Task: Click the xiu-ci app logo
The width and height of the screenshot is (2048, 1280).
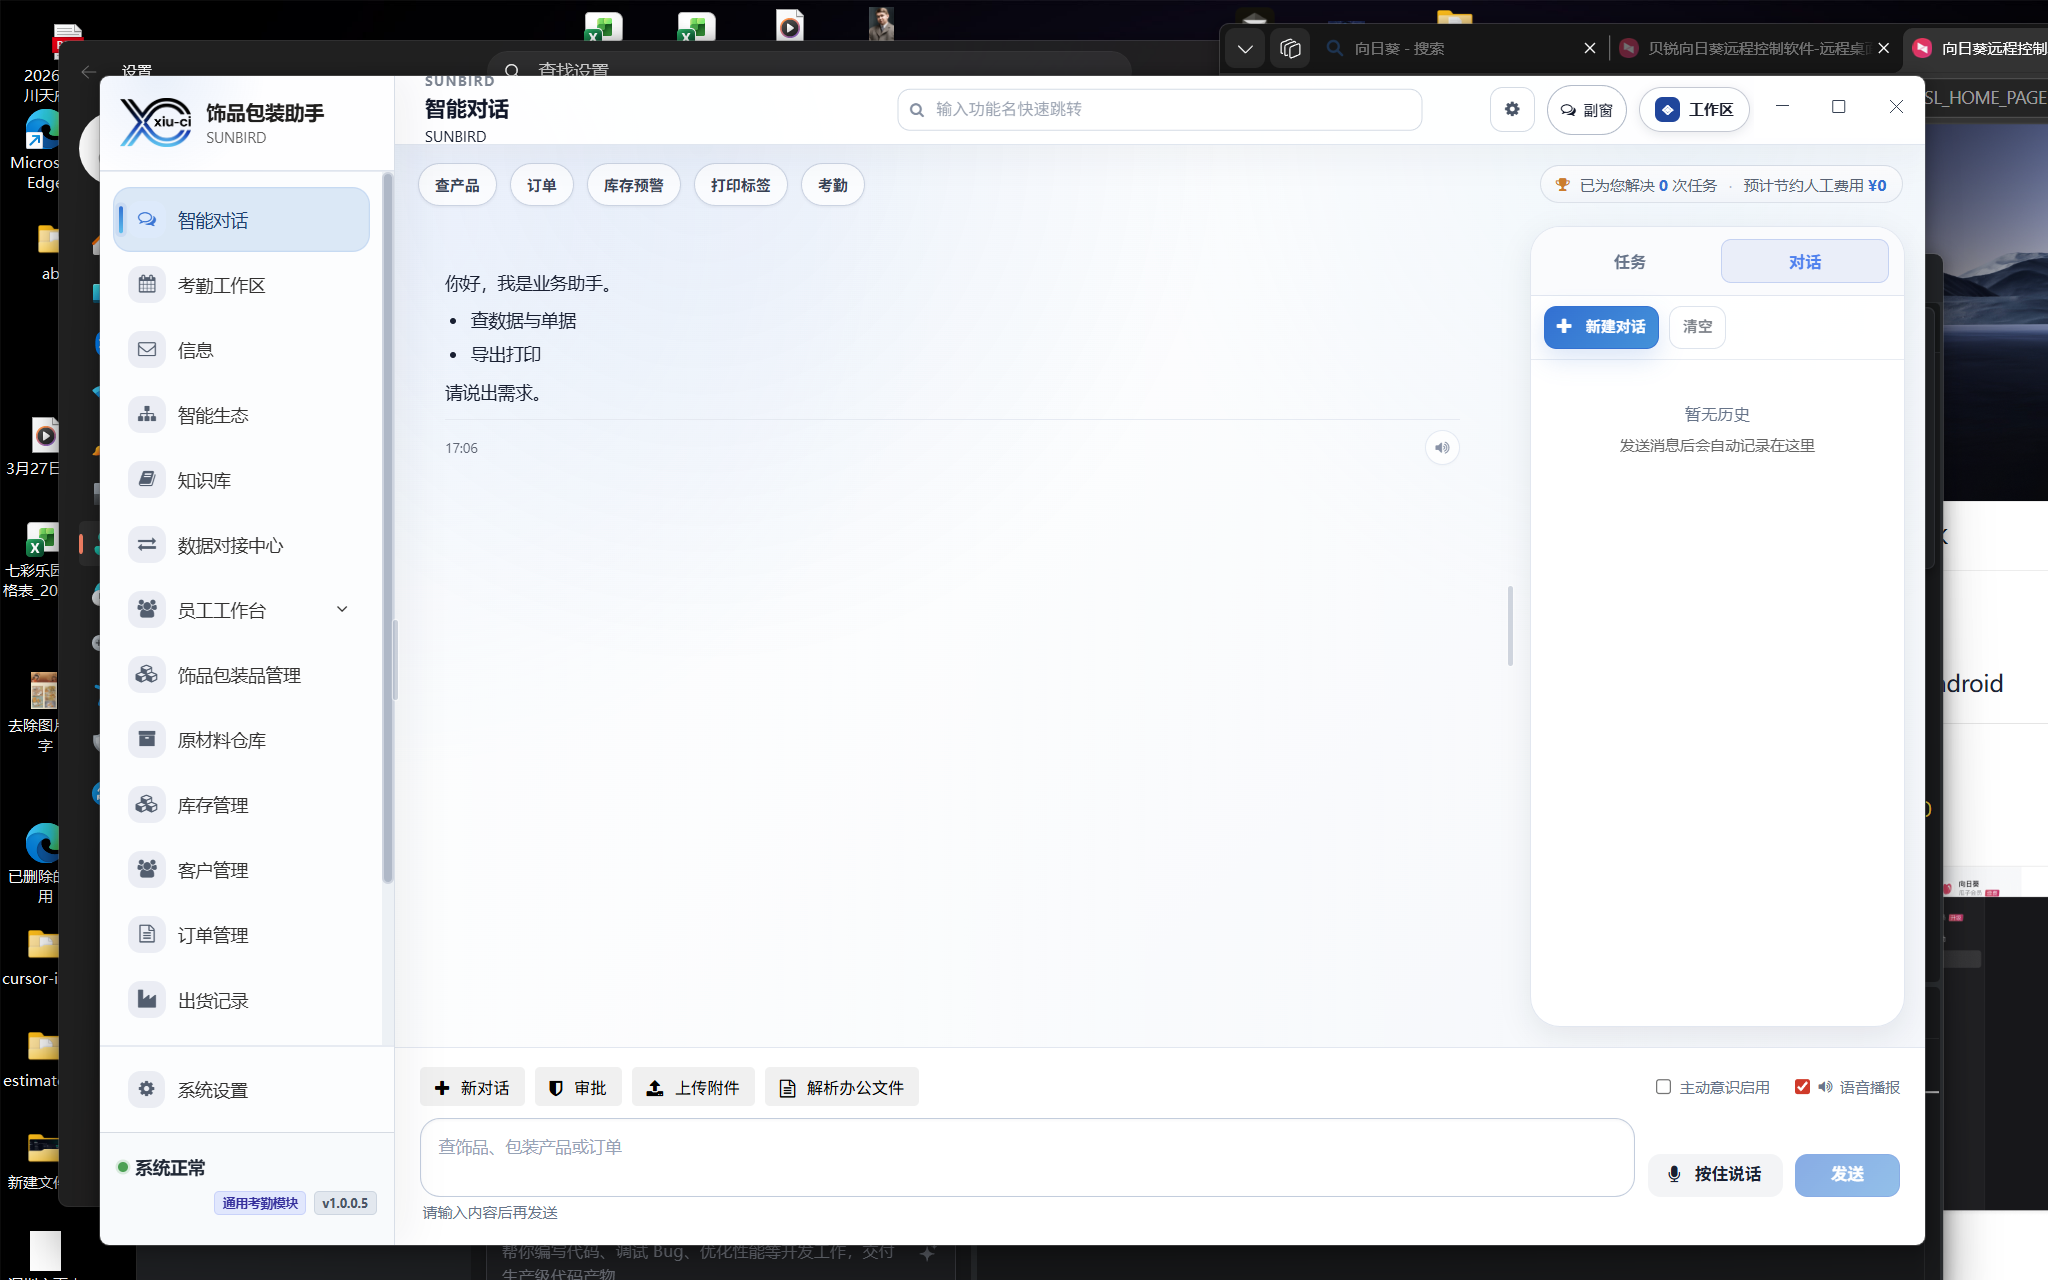Action: 156,122
